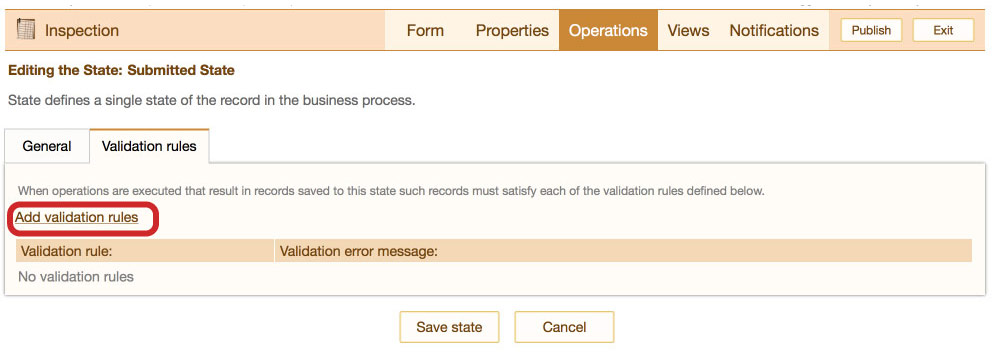995x362 pixels.
Task: Click the Inspection notebook icon
Action: (x=25, y=30)
